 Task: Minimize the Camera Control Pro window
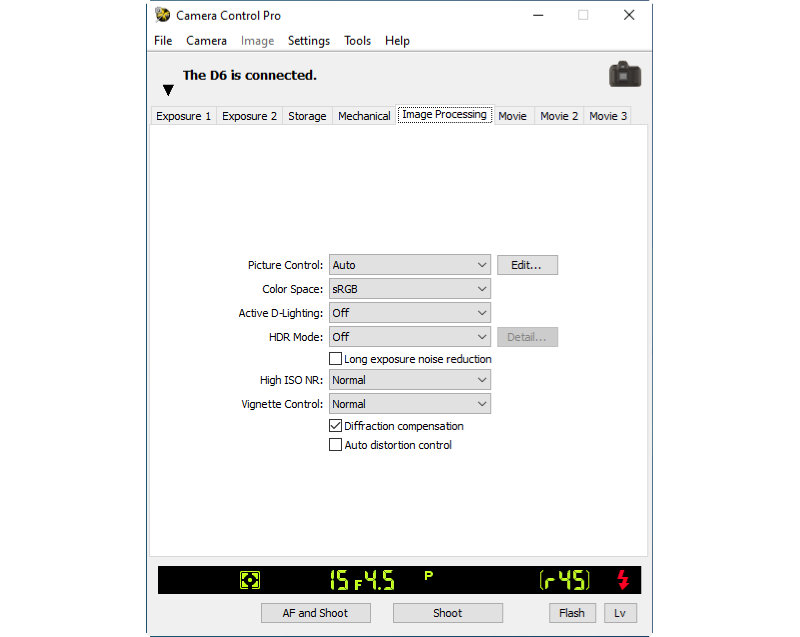[538, 15]
